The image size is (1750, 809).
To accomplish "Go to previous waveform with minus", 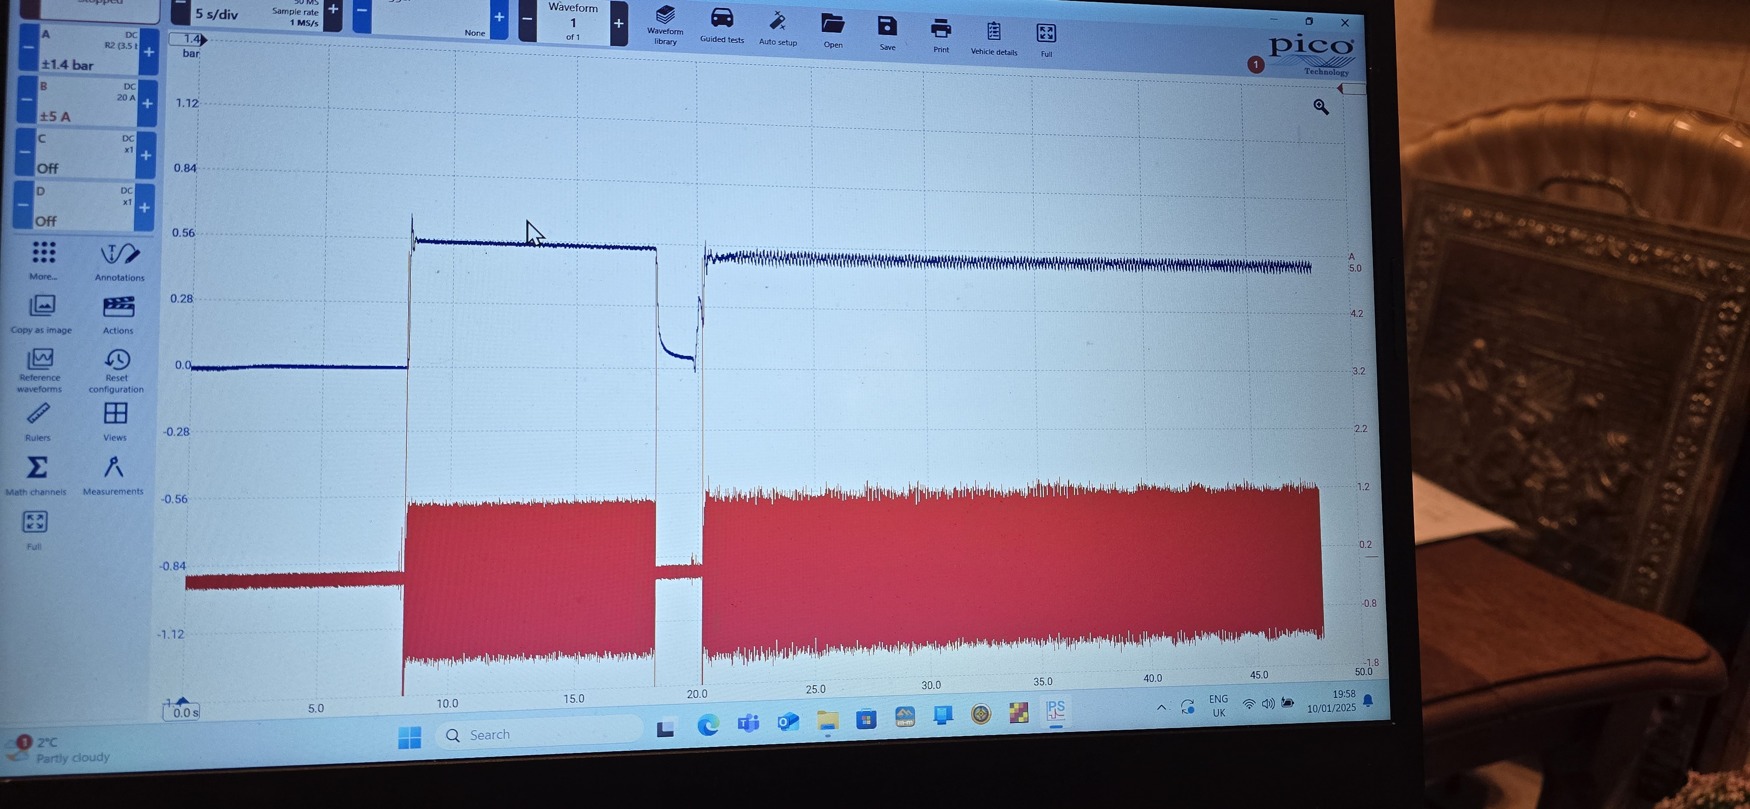I will click(x=527, y=19).
